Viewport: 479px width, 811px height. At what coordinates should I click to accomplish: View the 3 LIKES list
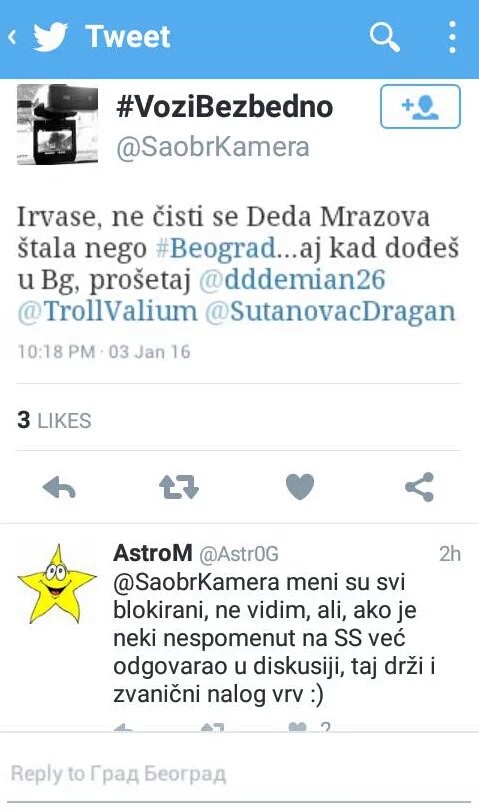coord(54,420)
